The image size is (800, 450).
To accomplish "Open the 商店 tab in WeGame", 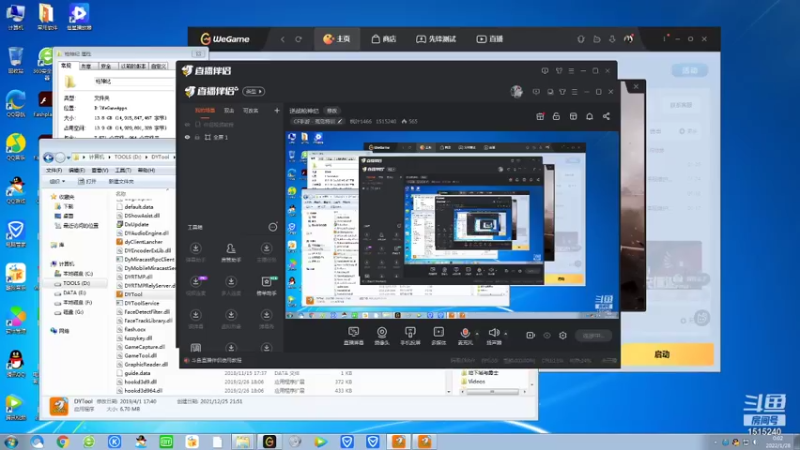I will tap(384, 39).
